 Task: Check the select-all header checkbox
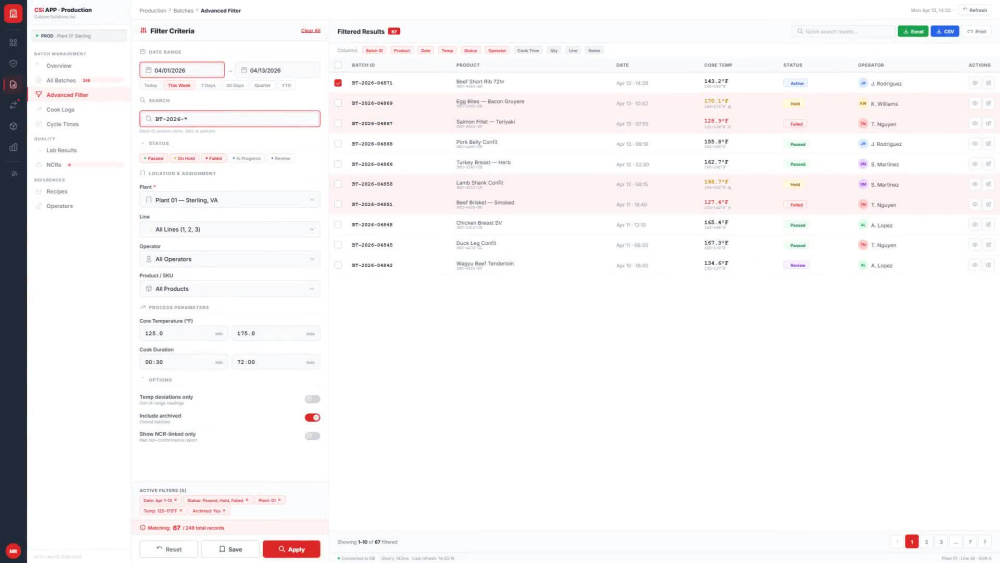pos(338,65)
